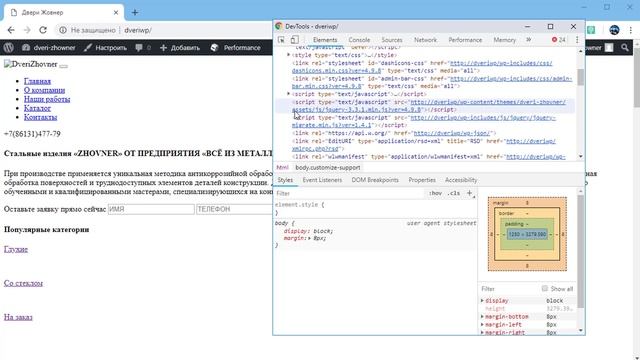The image size is (640, 360).
Task: Open the Chrome three-dot menu
Action: point(630,30)
